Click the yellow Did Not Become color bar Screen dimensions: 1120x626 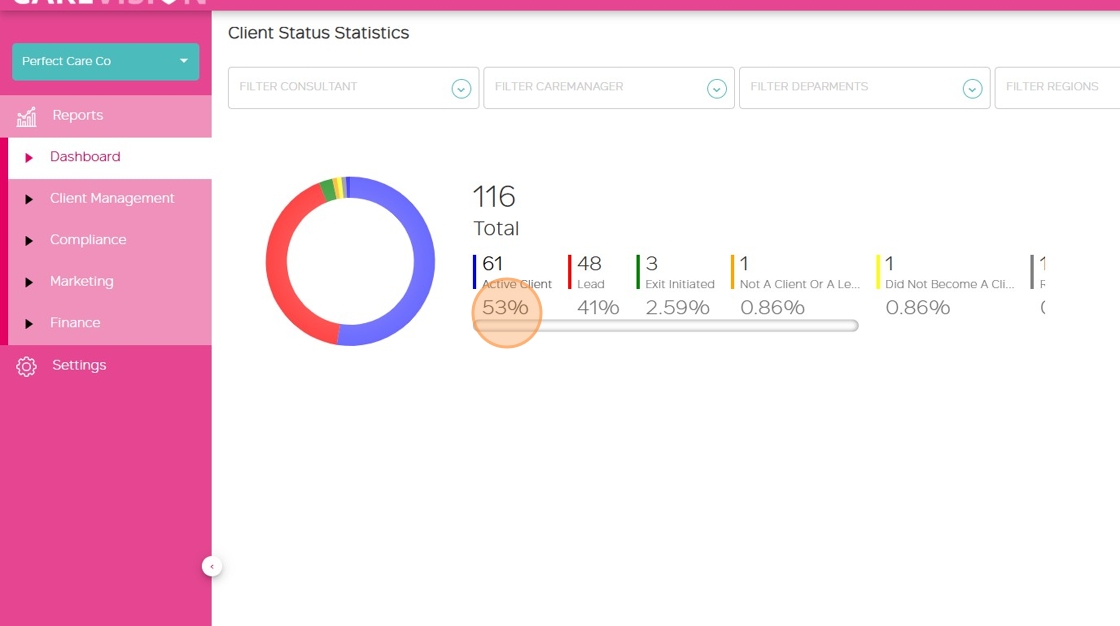tap(878, 272)
